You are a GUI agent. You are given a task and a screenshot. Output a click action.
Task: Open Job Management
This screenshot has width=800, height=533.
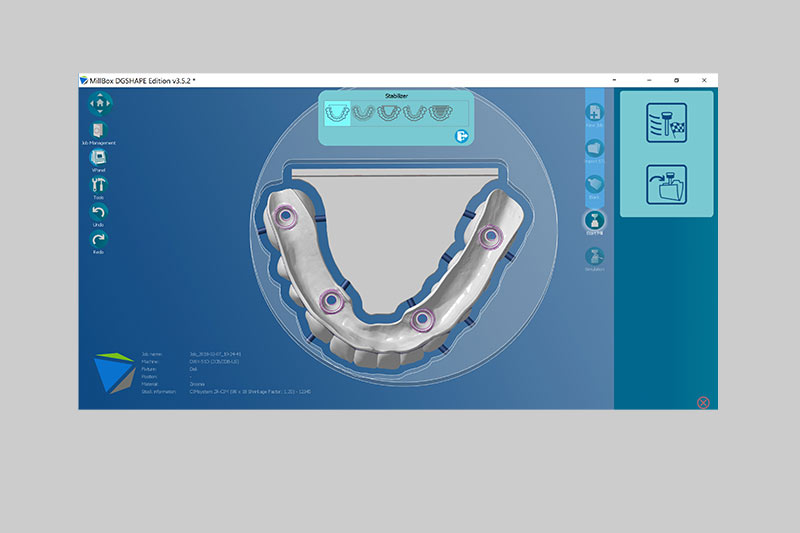coord(98,131)
